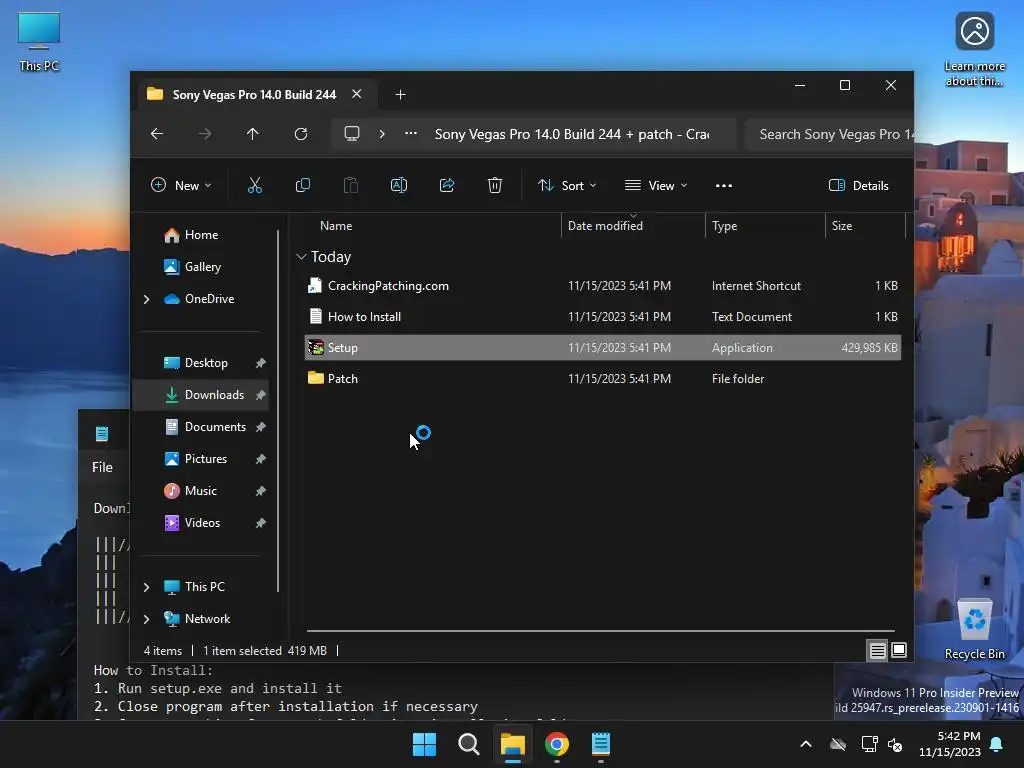Click the Share icon in toolbar

(447, 185)
